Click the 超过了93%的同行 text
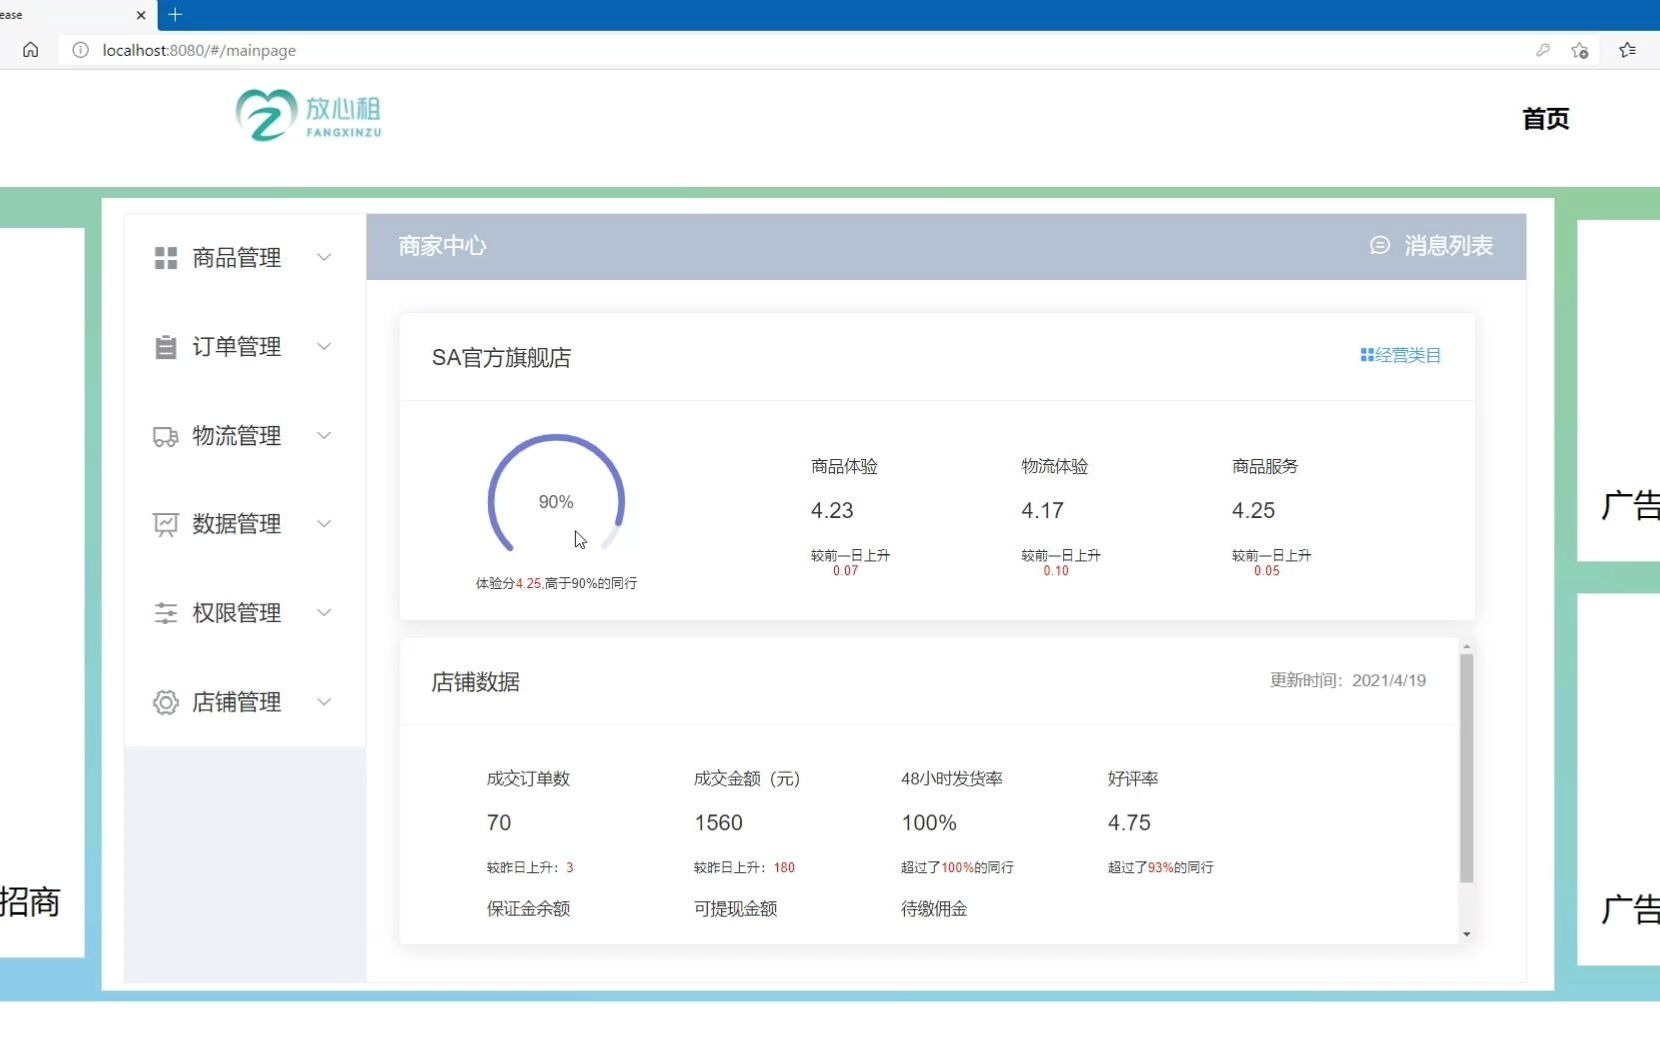The height and width of the screenshot is (1038, 1660). 1160,868
